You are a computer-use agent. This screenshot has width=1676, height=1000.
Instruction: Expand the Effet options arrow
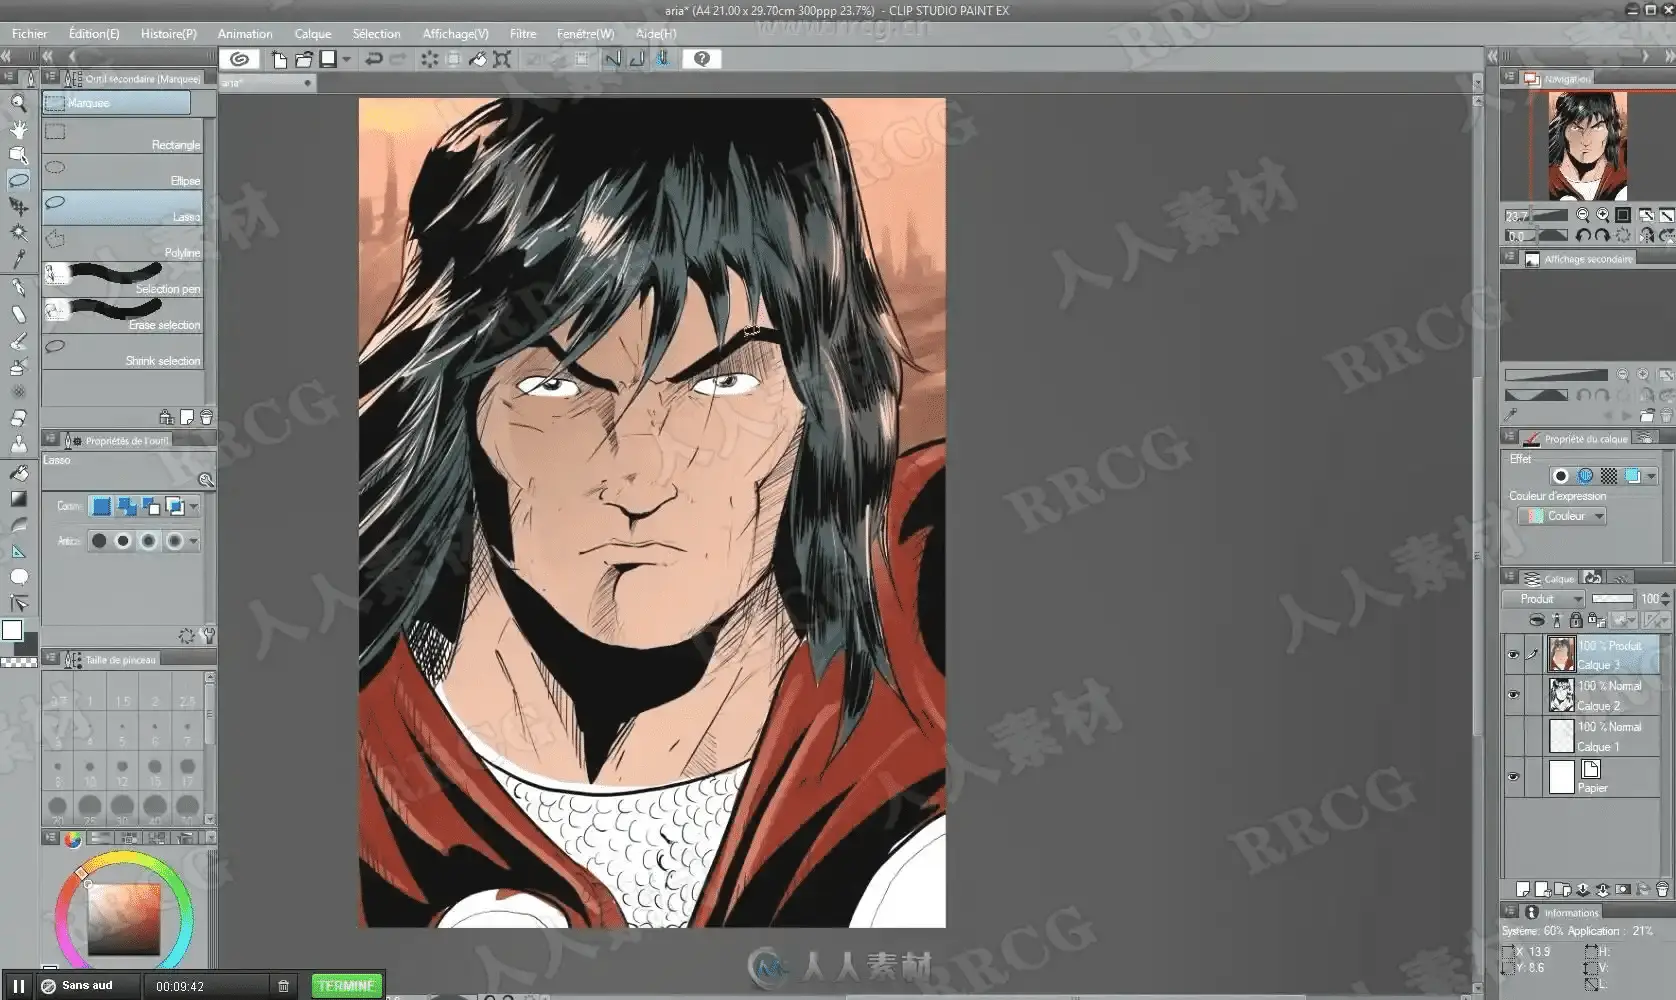(x=1651, y=476)
